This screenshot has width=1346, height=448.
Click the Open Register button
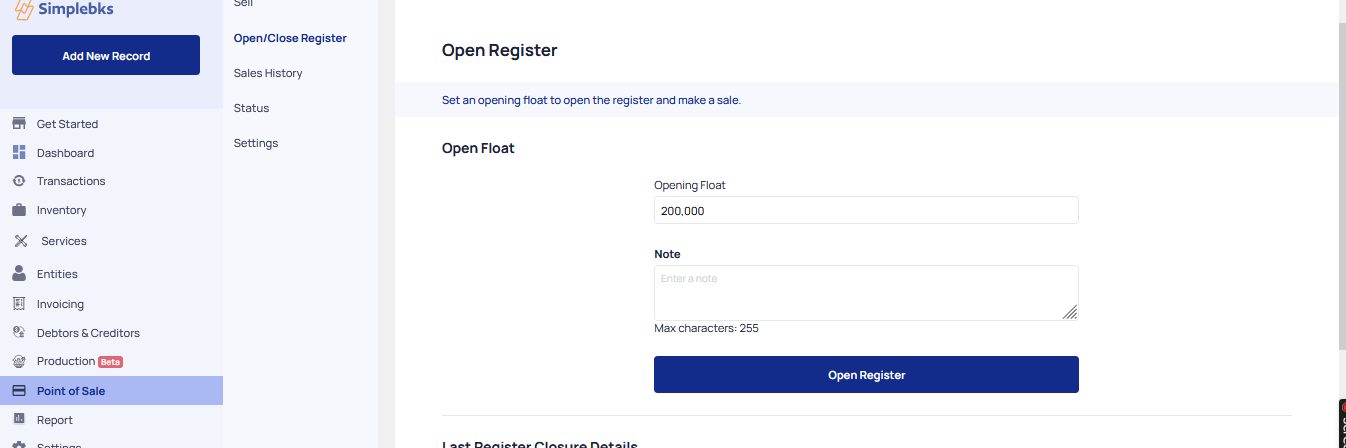tap(866, 375)
